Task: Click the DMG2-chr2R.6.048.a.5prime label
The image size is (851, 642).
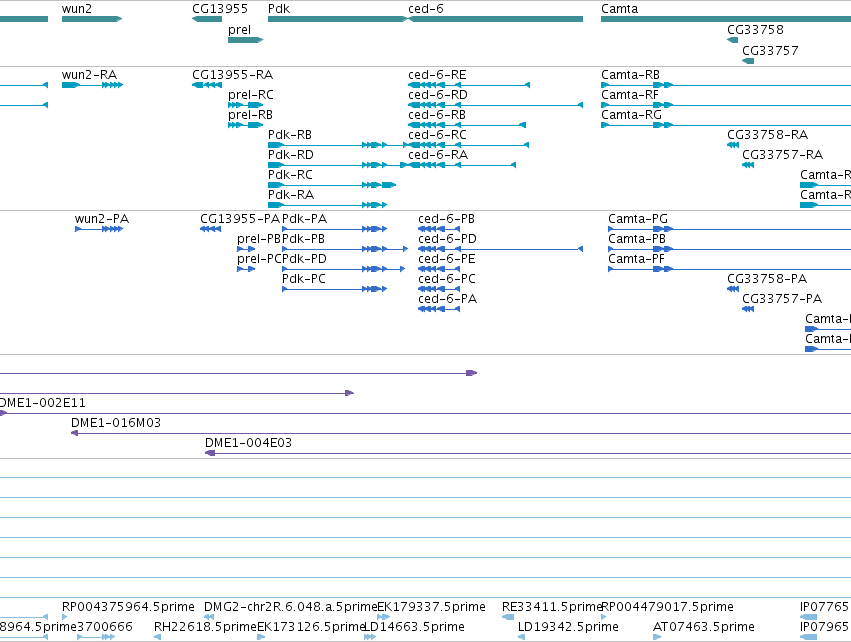Action: (x=290, y=607)
